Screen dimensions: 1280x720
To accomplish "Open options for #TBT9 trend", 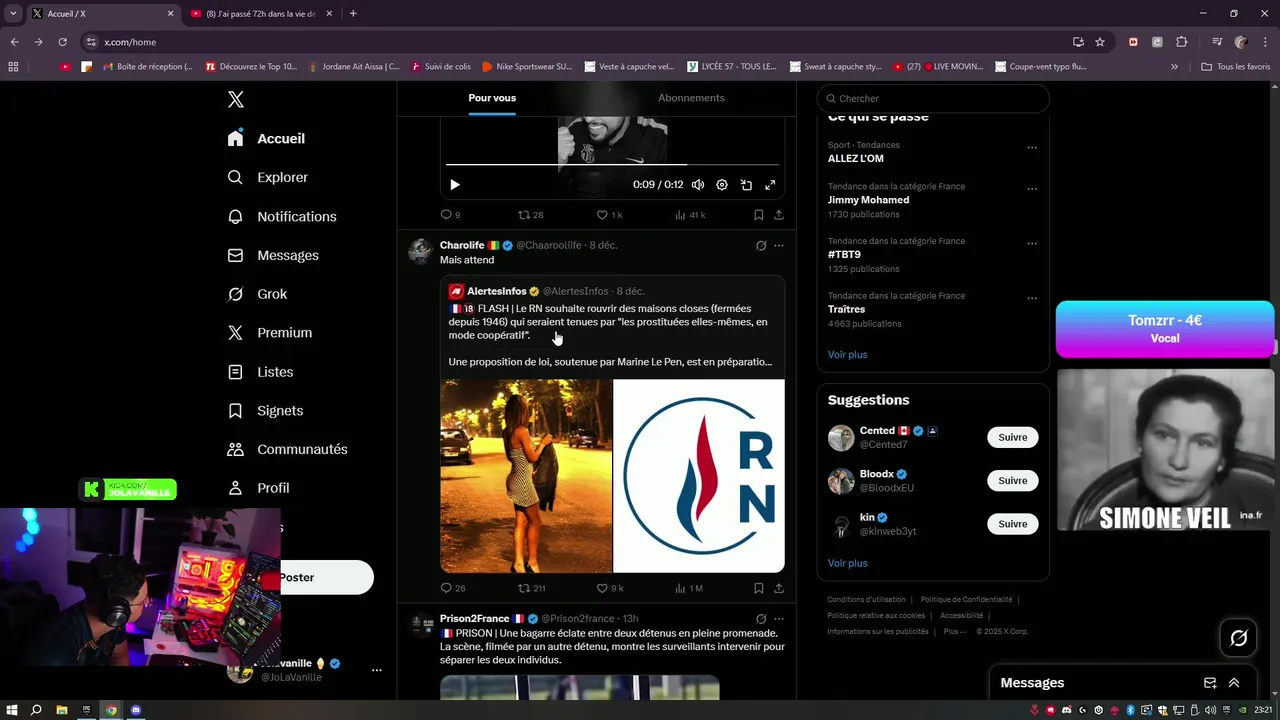I will [1032, 243].
